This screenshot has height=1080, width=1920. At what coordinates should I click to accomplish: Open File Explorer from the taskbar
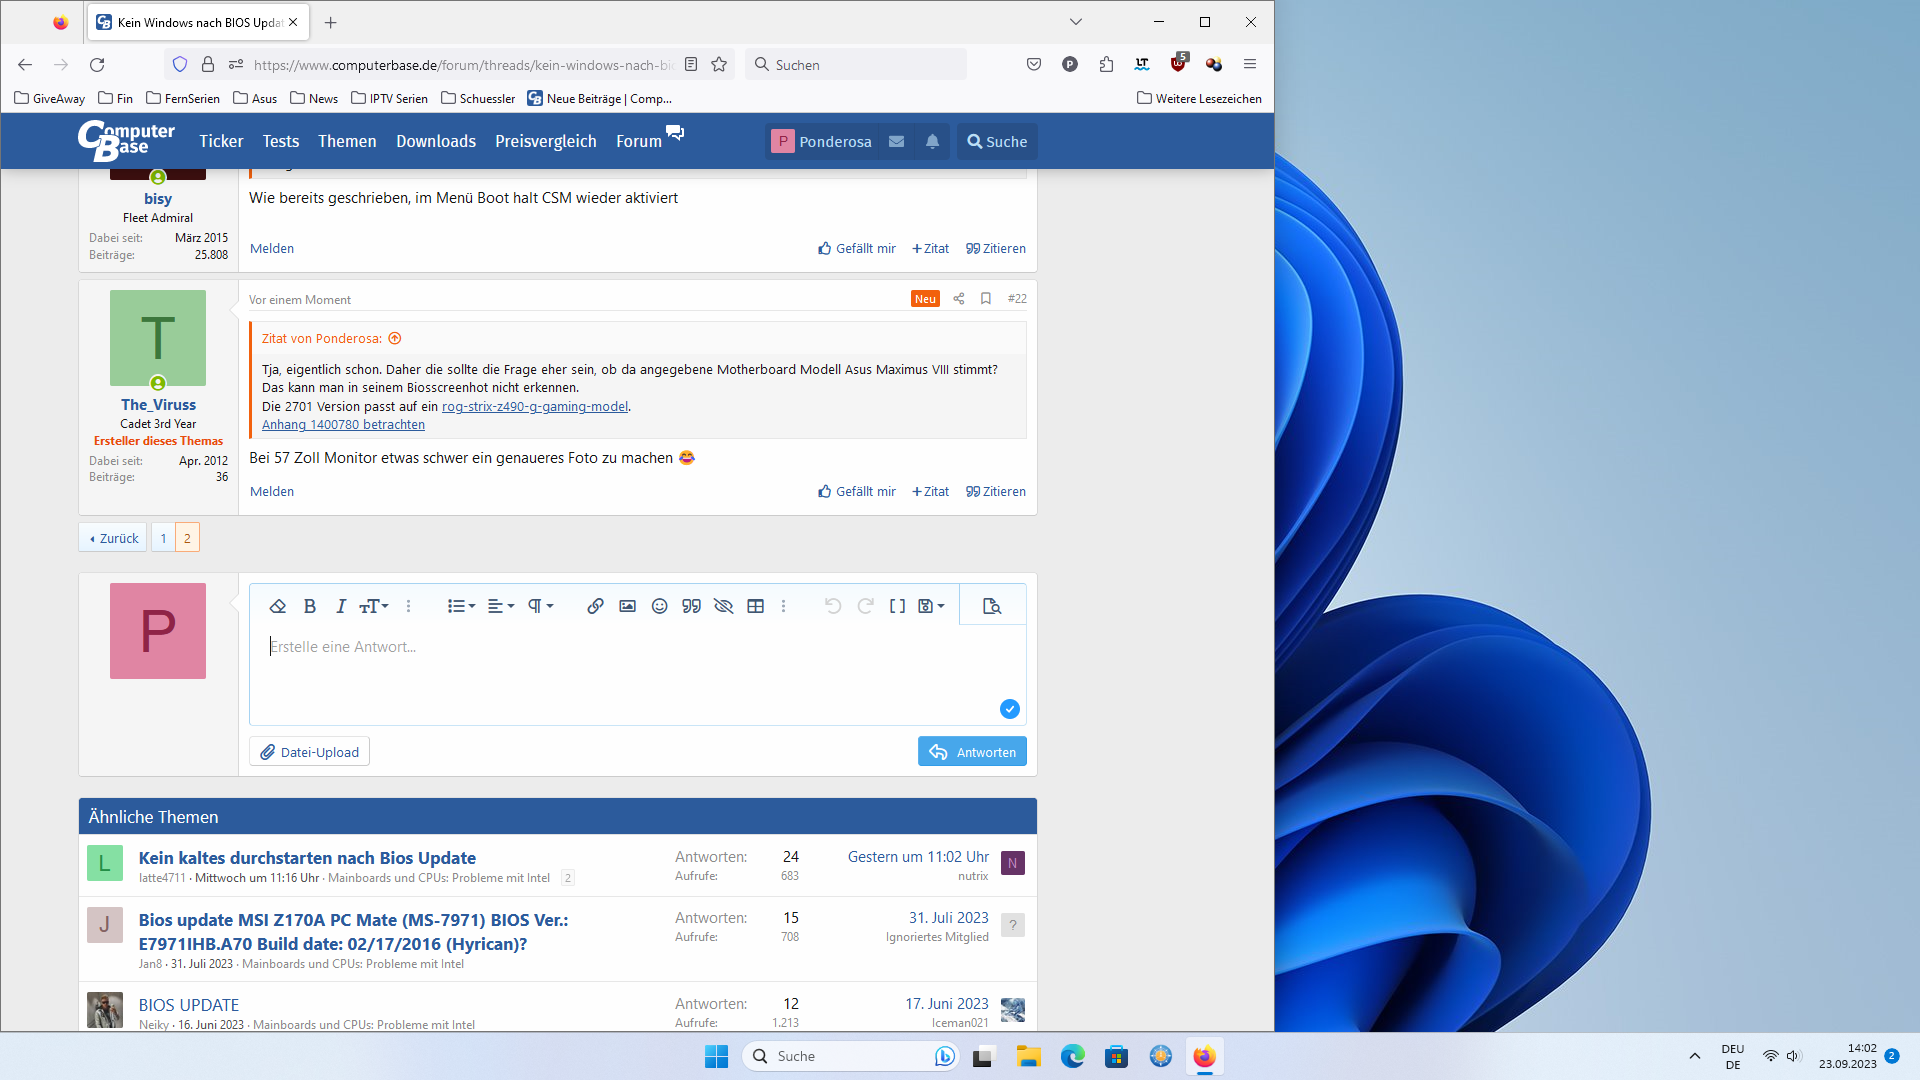click(x=1028, y=1057)
